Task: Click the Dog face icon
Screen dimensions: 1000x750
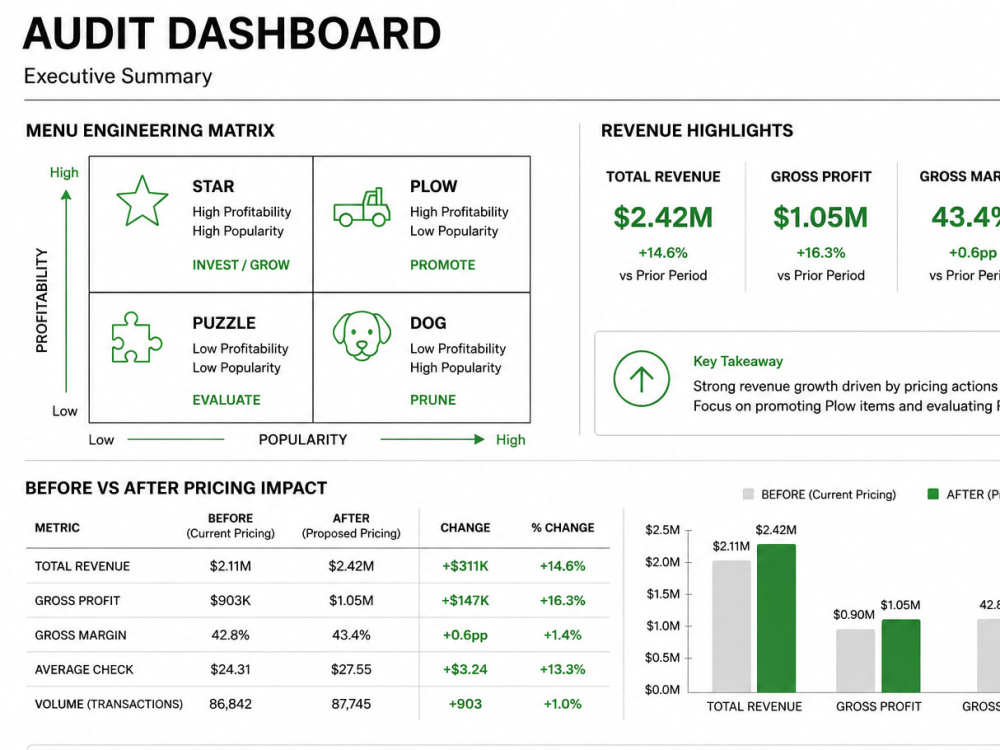Action: (362, 336)
